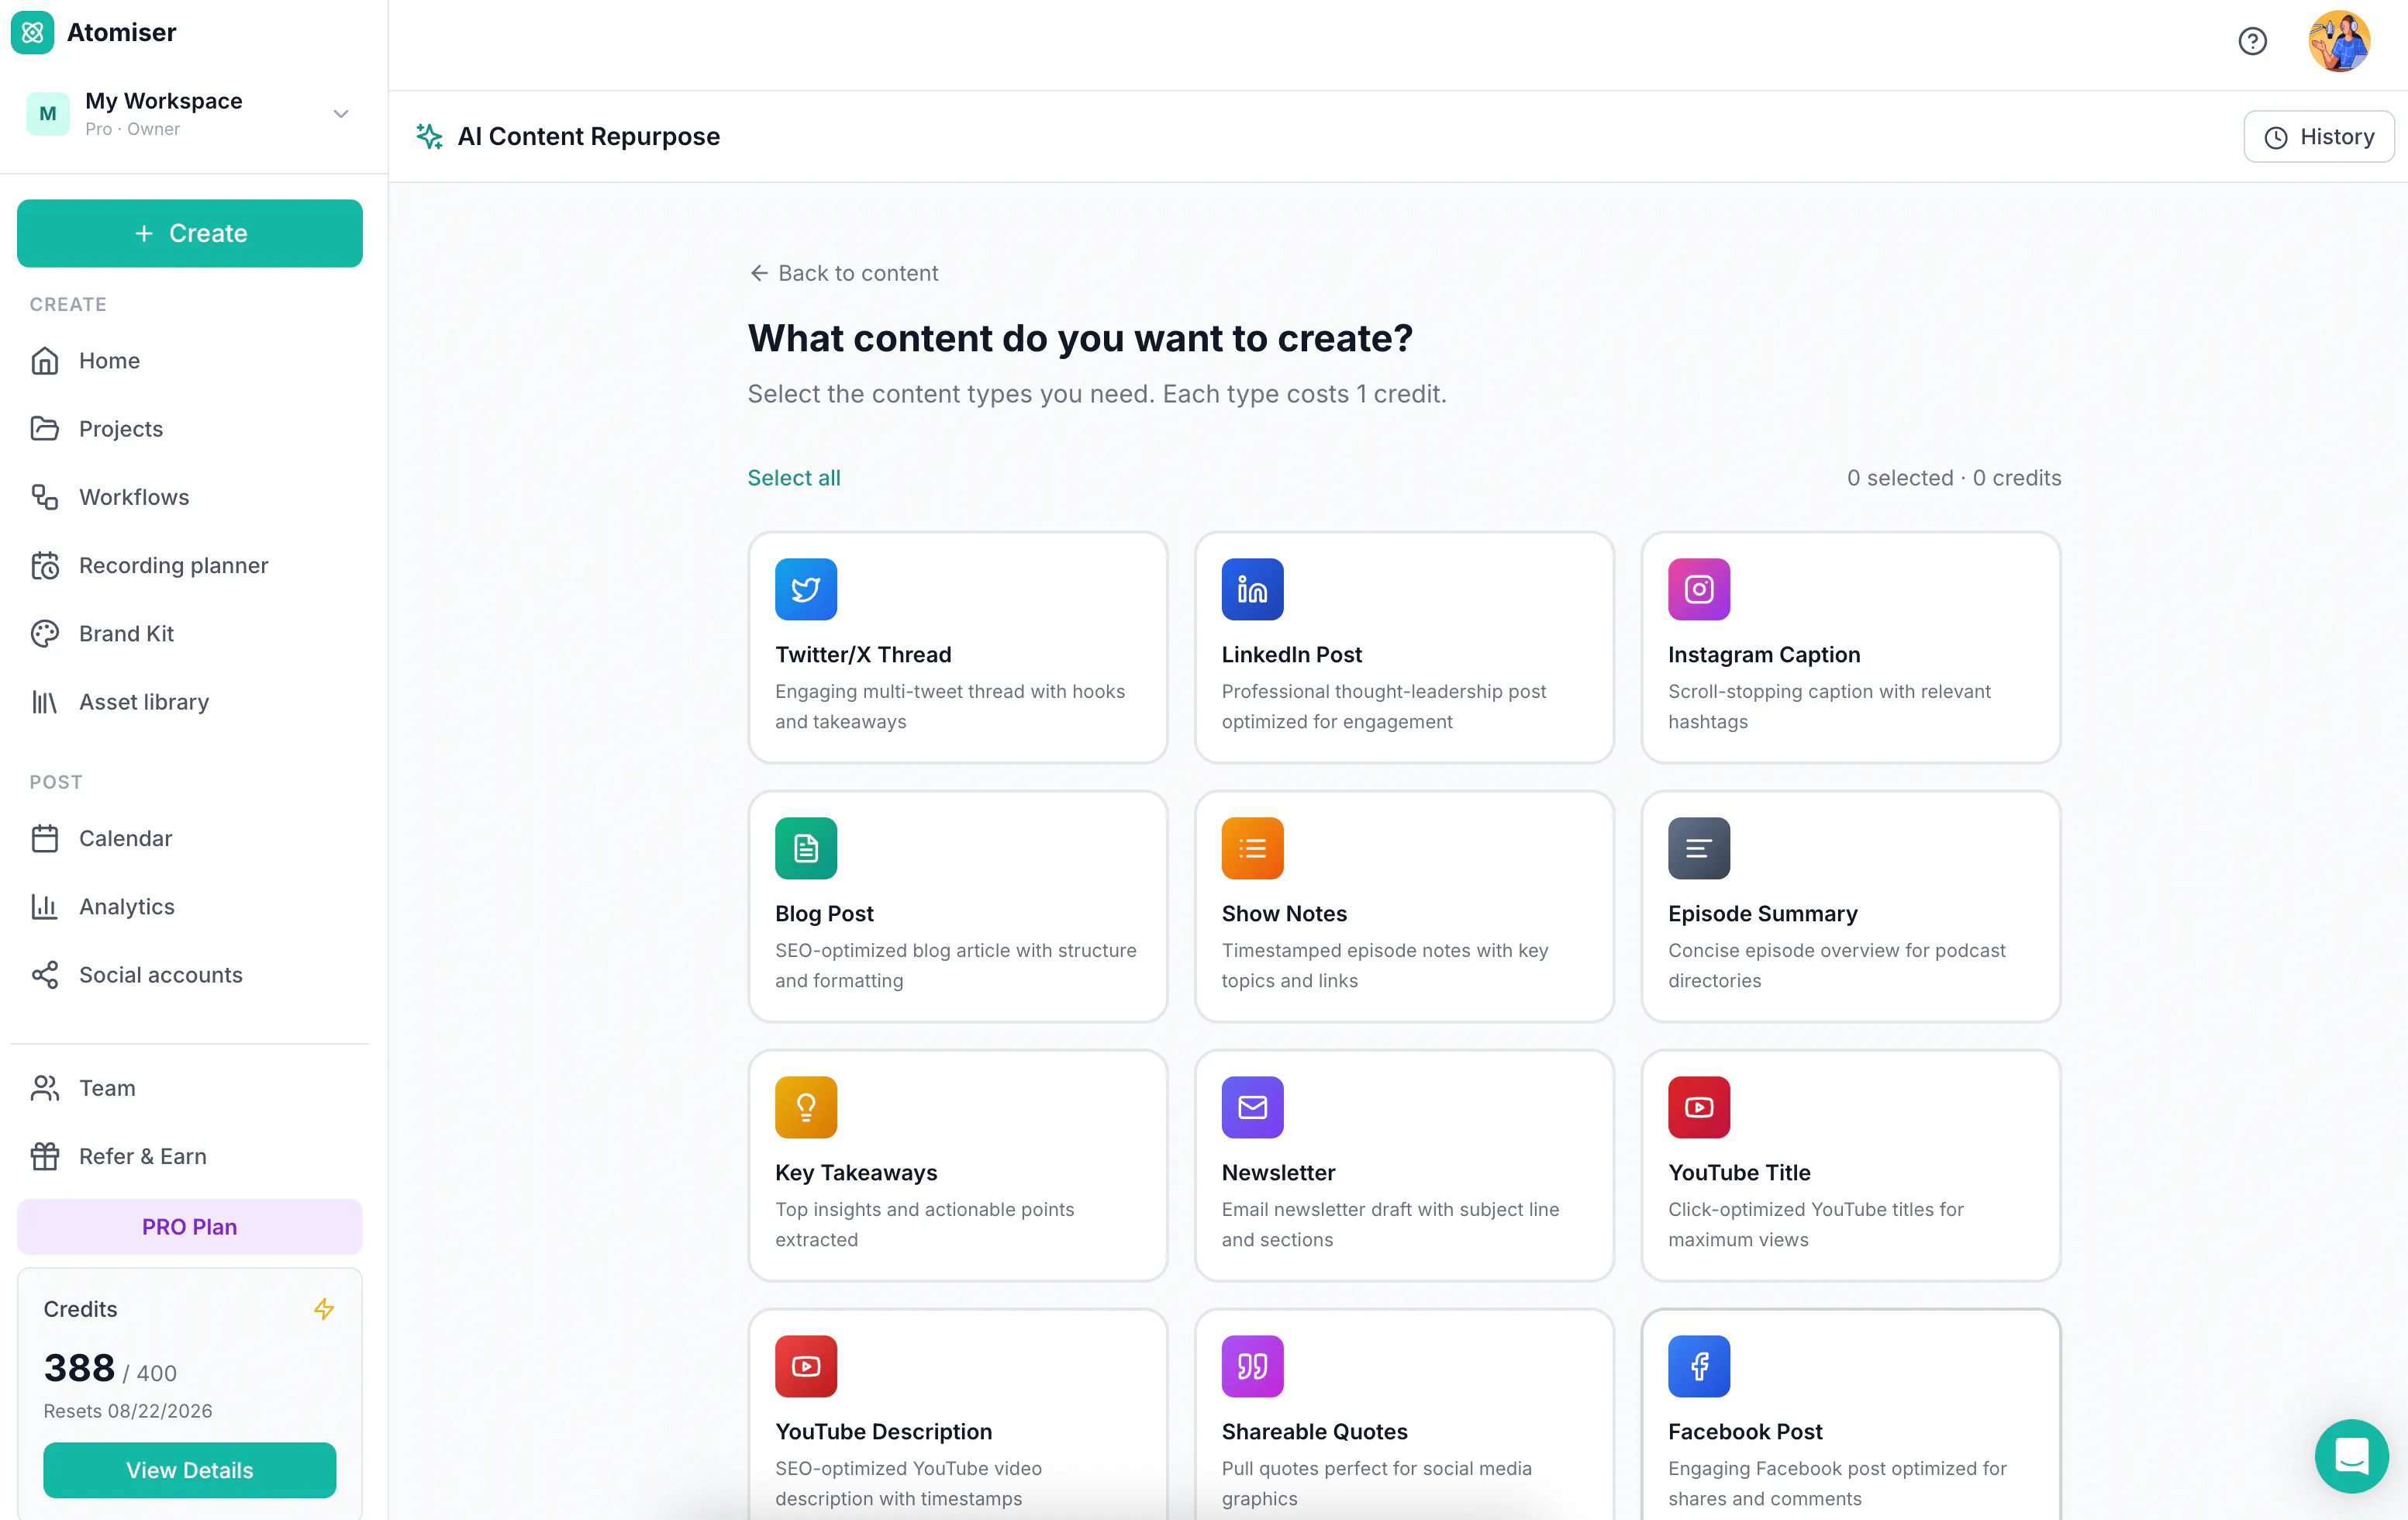Screen dimensions: 2408x1520
Task: Open Brand Kit in sidebar
Action: tap(189, 634)
